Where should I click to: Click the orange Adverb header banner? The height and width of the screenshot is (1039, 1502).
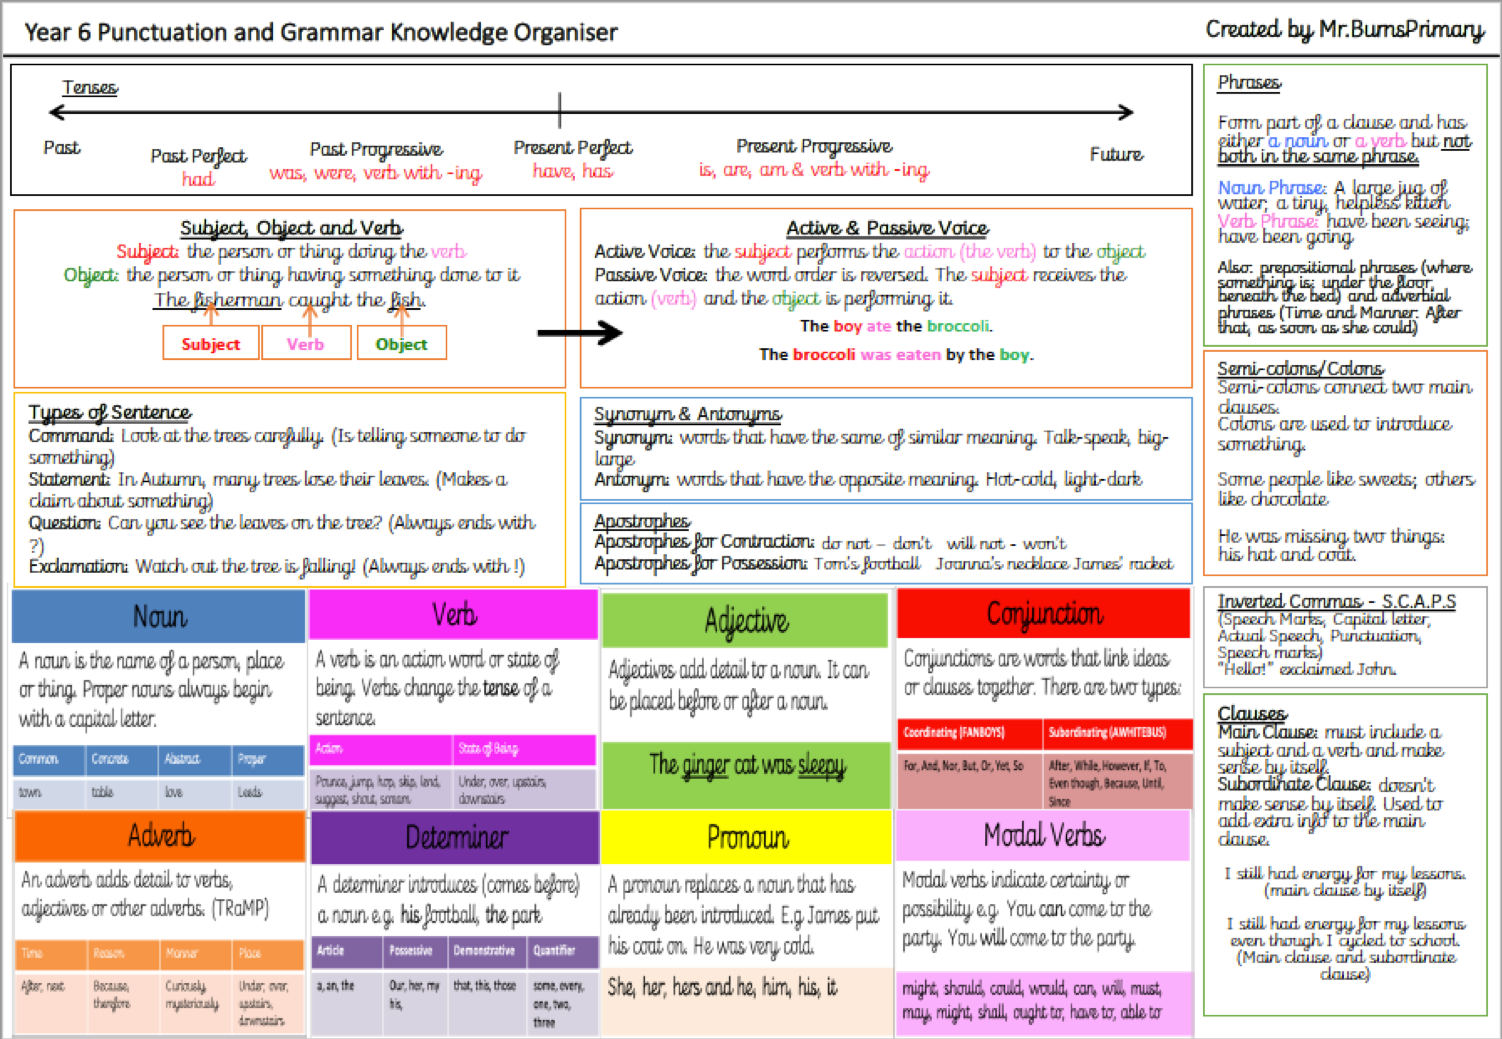pos(160,836)
